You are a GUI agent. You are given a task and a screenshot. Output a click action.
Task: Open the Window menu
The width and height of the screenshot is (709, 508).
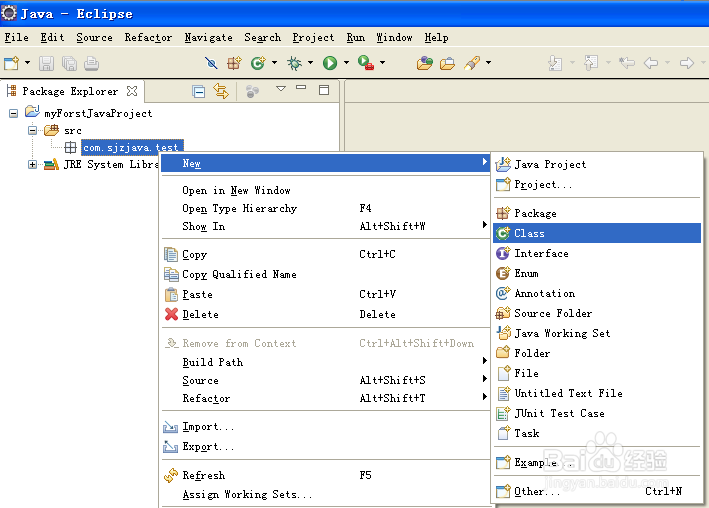click(394, 38)
